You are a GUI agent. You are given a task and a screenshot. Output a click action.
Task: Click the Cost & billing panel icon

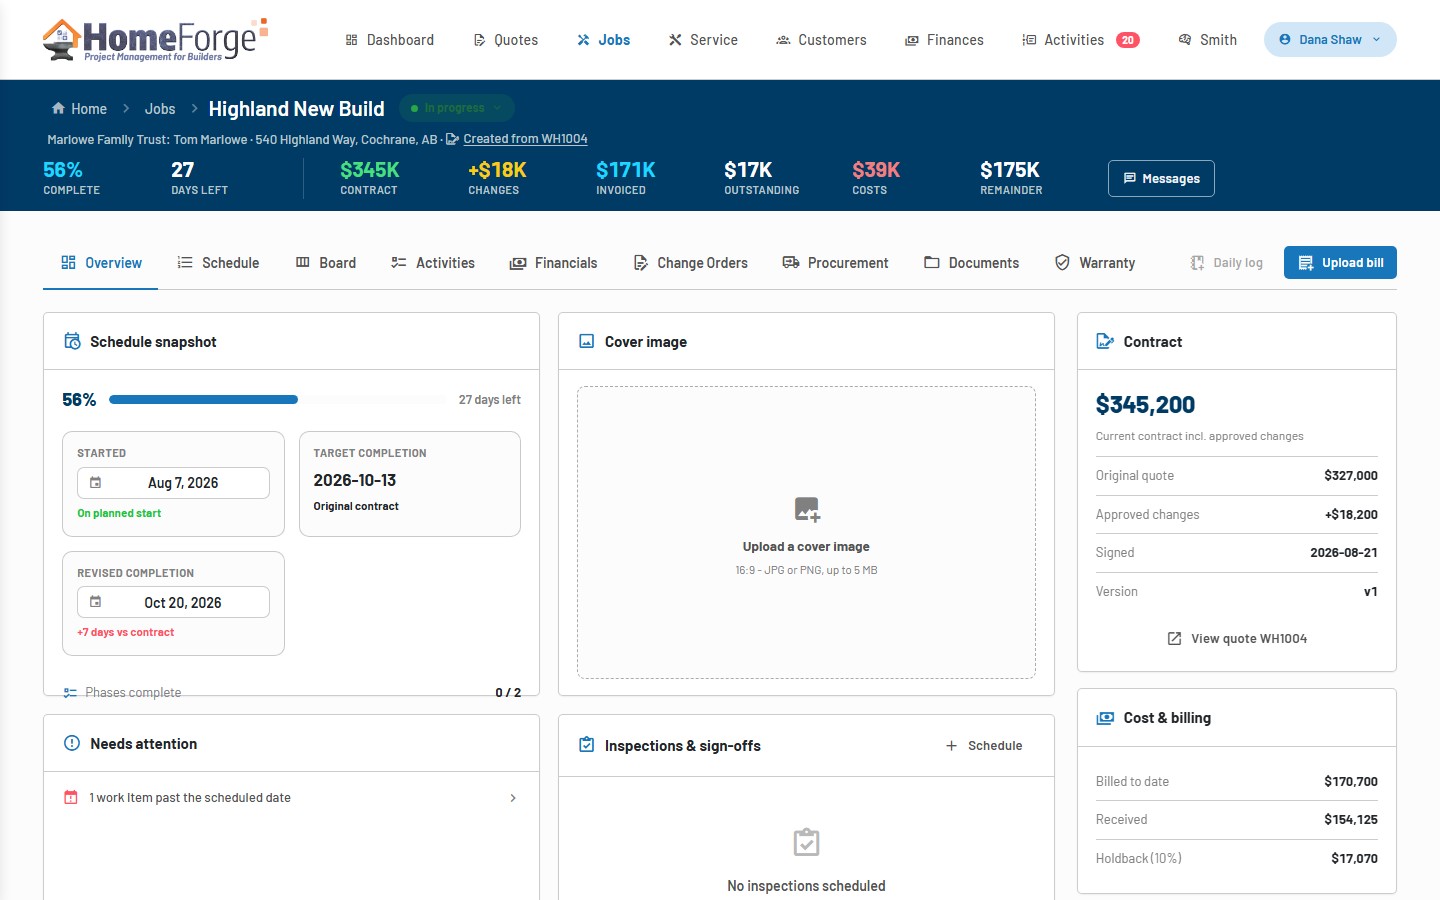click(1105, 718)
